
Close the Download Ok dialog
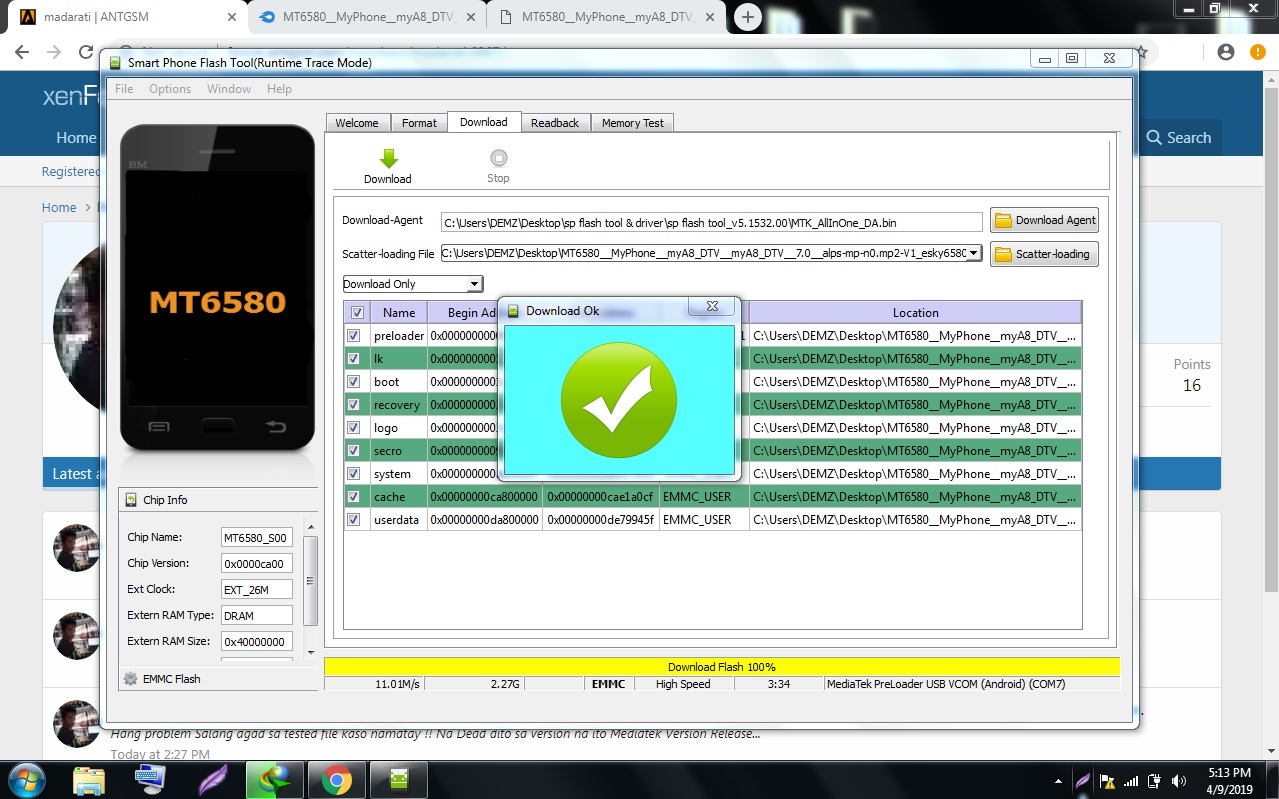tap(712, 306)
